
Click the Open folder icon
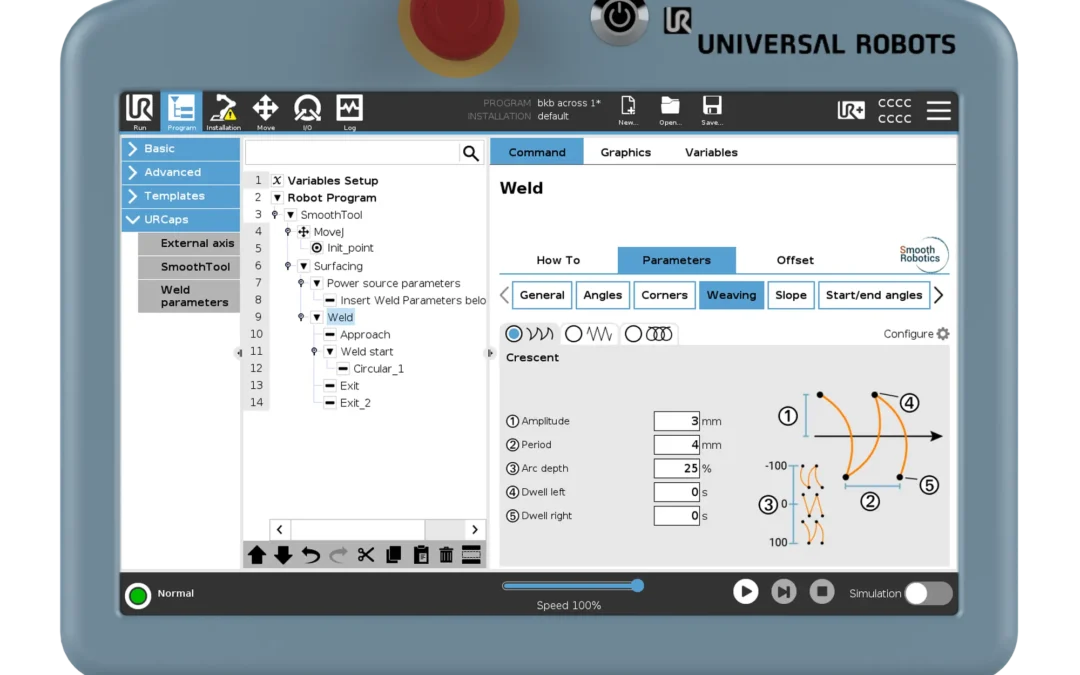[x=669, y=110]
